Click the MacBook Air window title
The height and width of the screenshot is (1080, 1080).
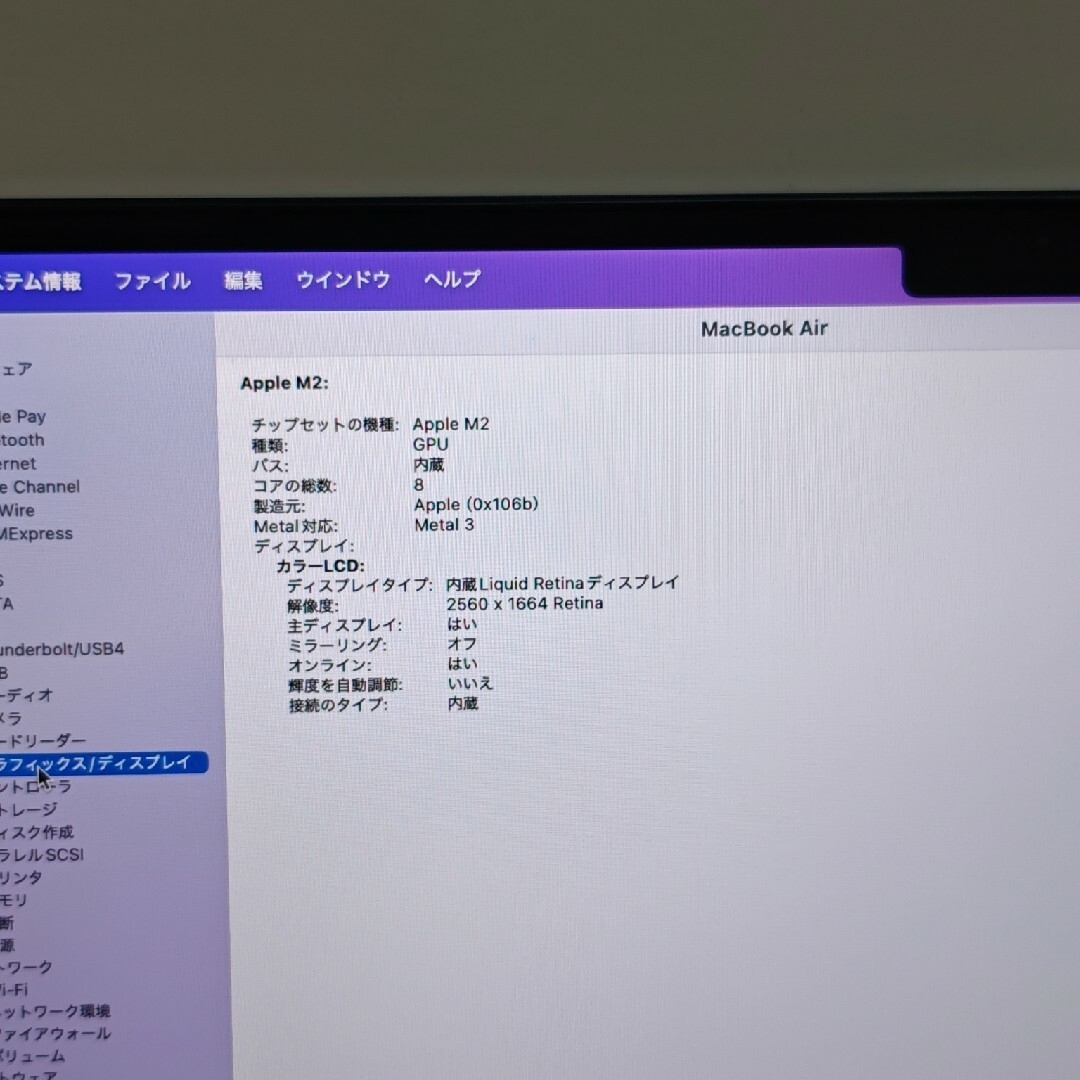(x=765, y=329)
